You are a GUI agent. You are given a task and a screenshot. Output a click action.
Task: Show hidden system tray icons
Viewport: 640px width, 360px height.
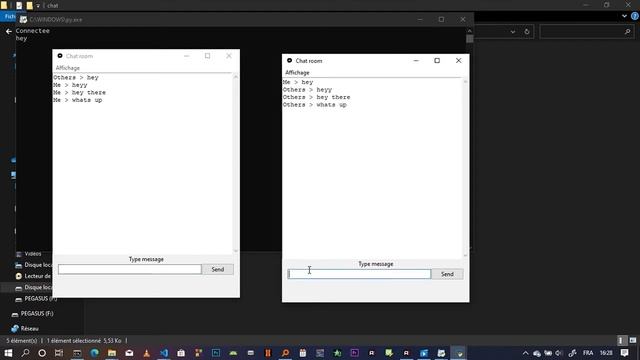point(525,353)
